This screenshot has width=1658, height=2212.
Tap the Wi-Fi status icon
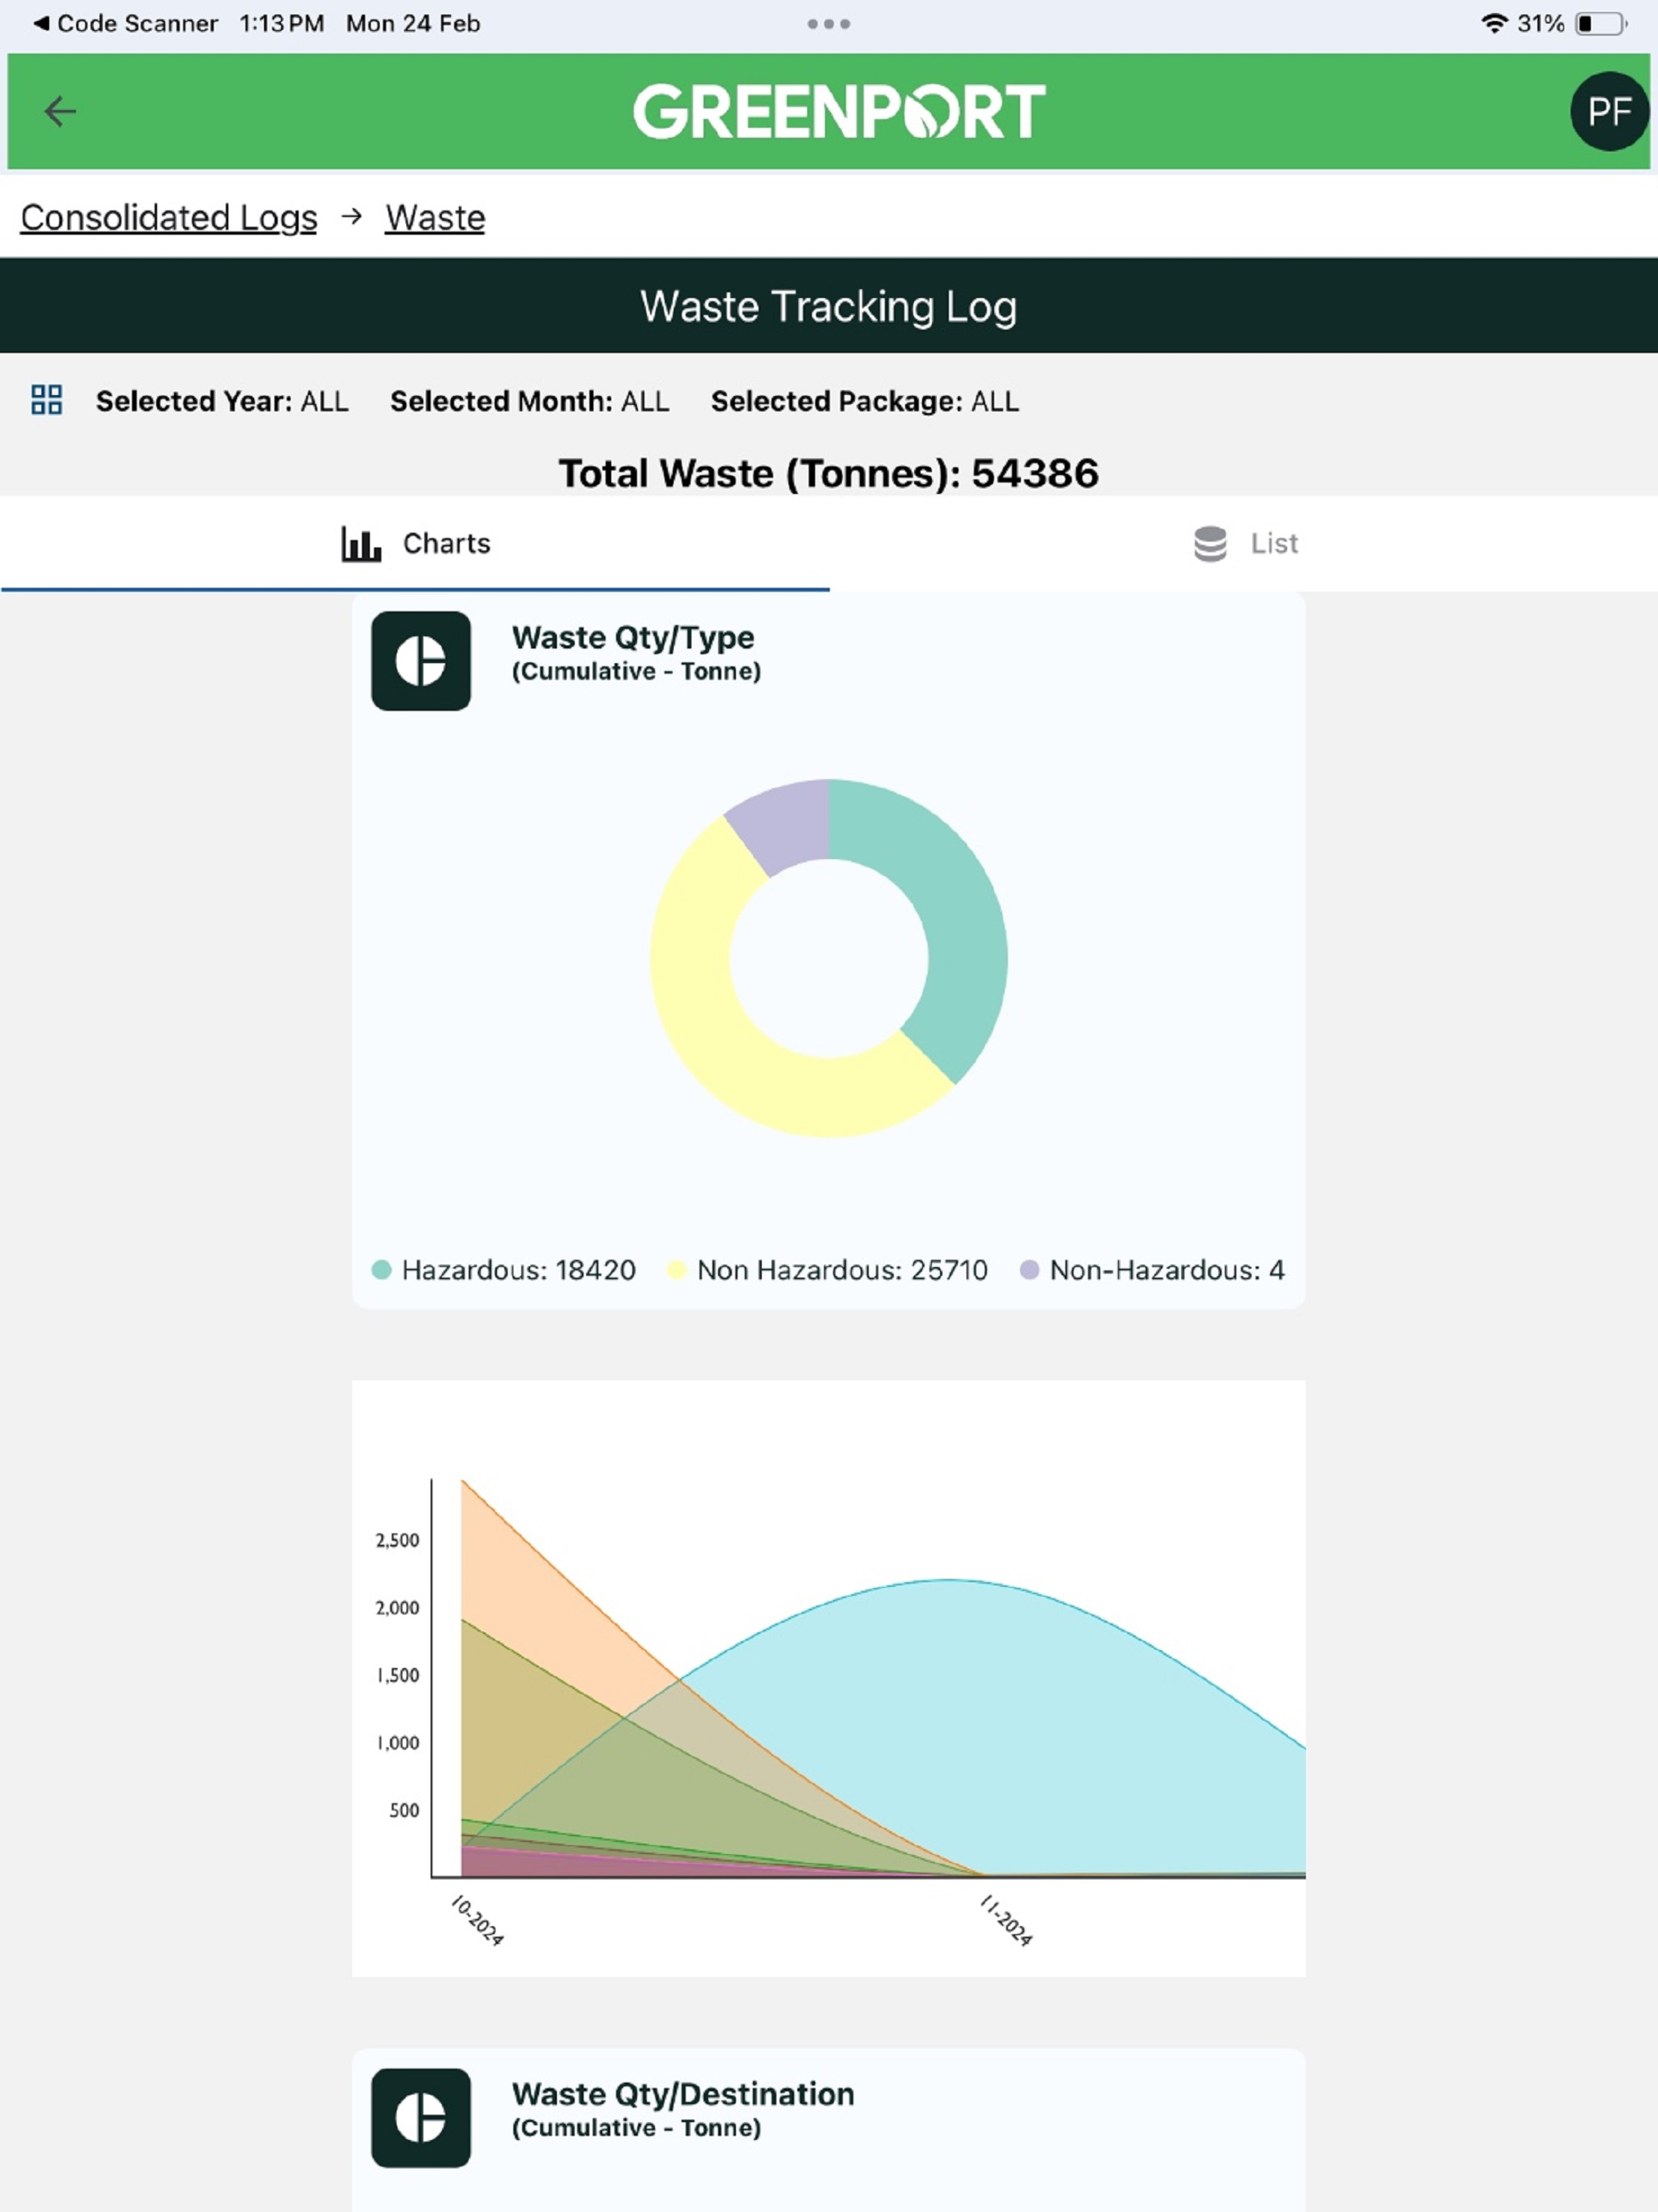[x=1494, y=23]
